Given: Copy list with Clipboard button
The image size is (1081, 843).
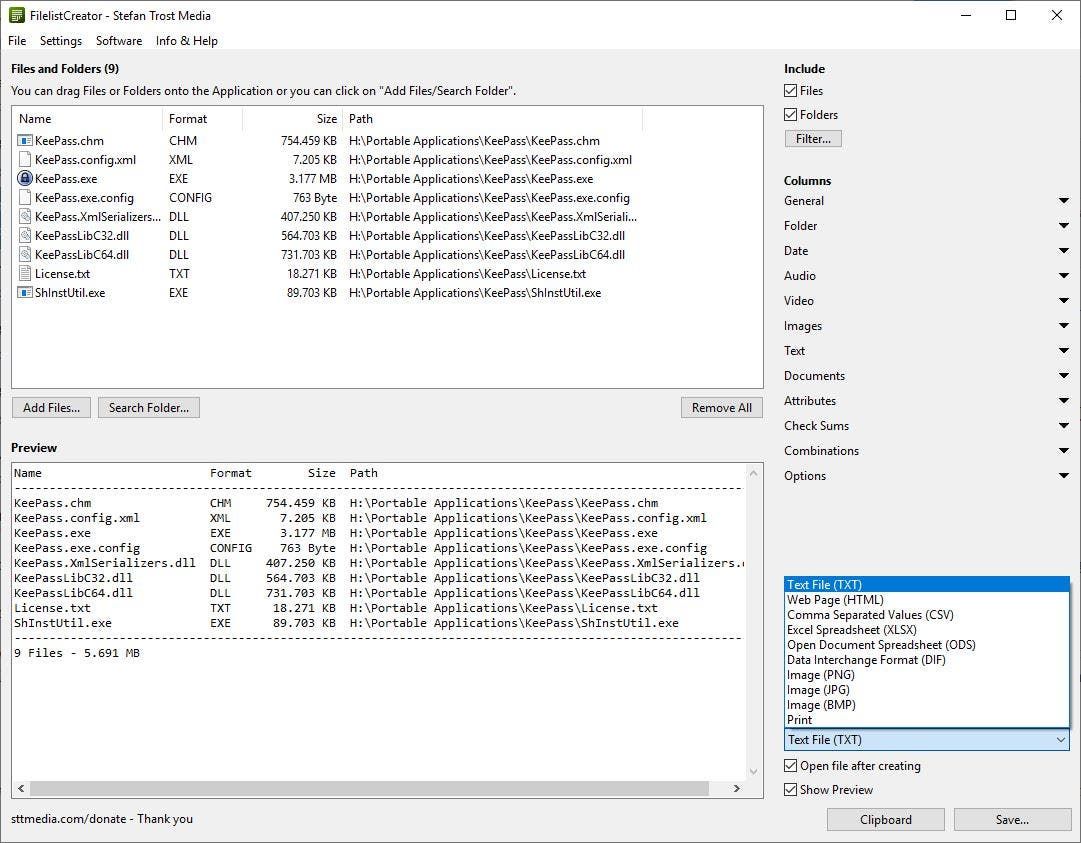Looking at the screenshot, I should [885, 820].
